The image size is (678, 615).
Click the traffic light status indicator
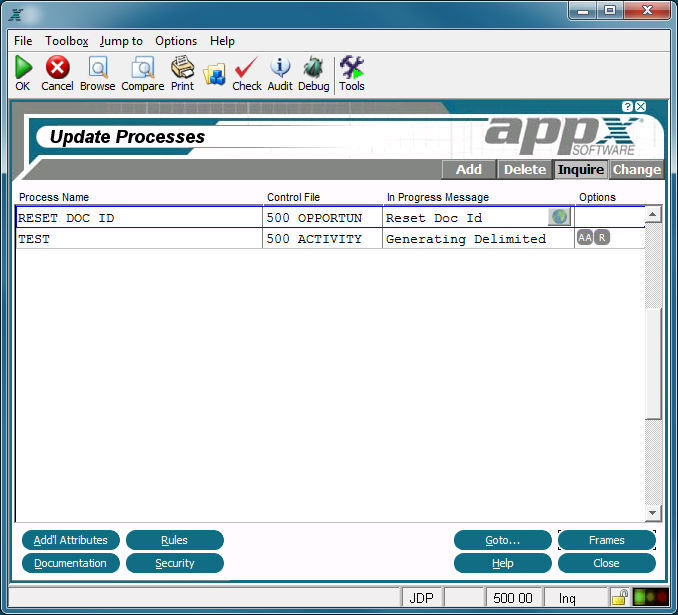[x=651, y=597]
